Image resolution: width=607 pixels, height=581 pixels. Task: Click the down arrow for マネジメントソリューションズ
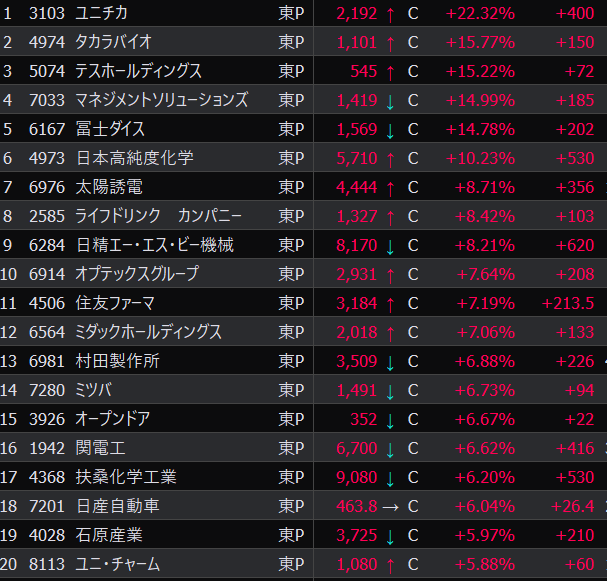point(389,100)
